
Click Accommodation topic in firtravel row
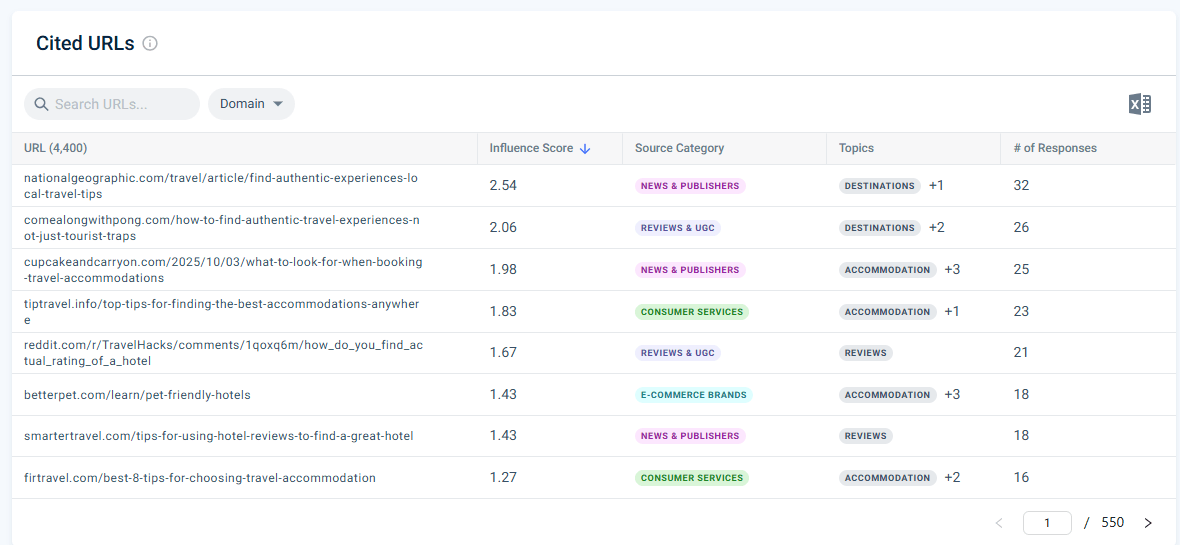pos(888,478)
